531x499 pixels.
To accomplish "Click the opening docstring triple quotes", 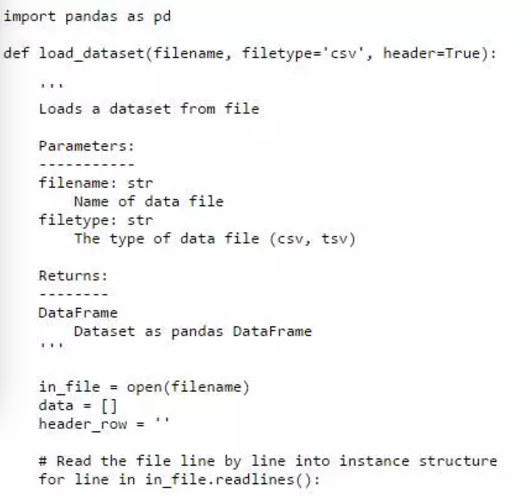I will [51, 85].
